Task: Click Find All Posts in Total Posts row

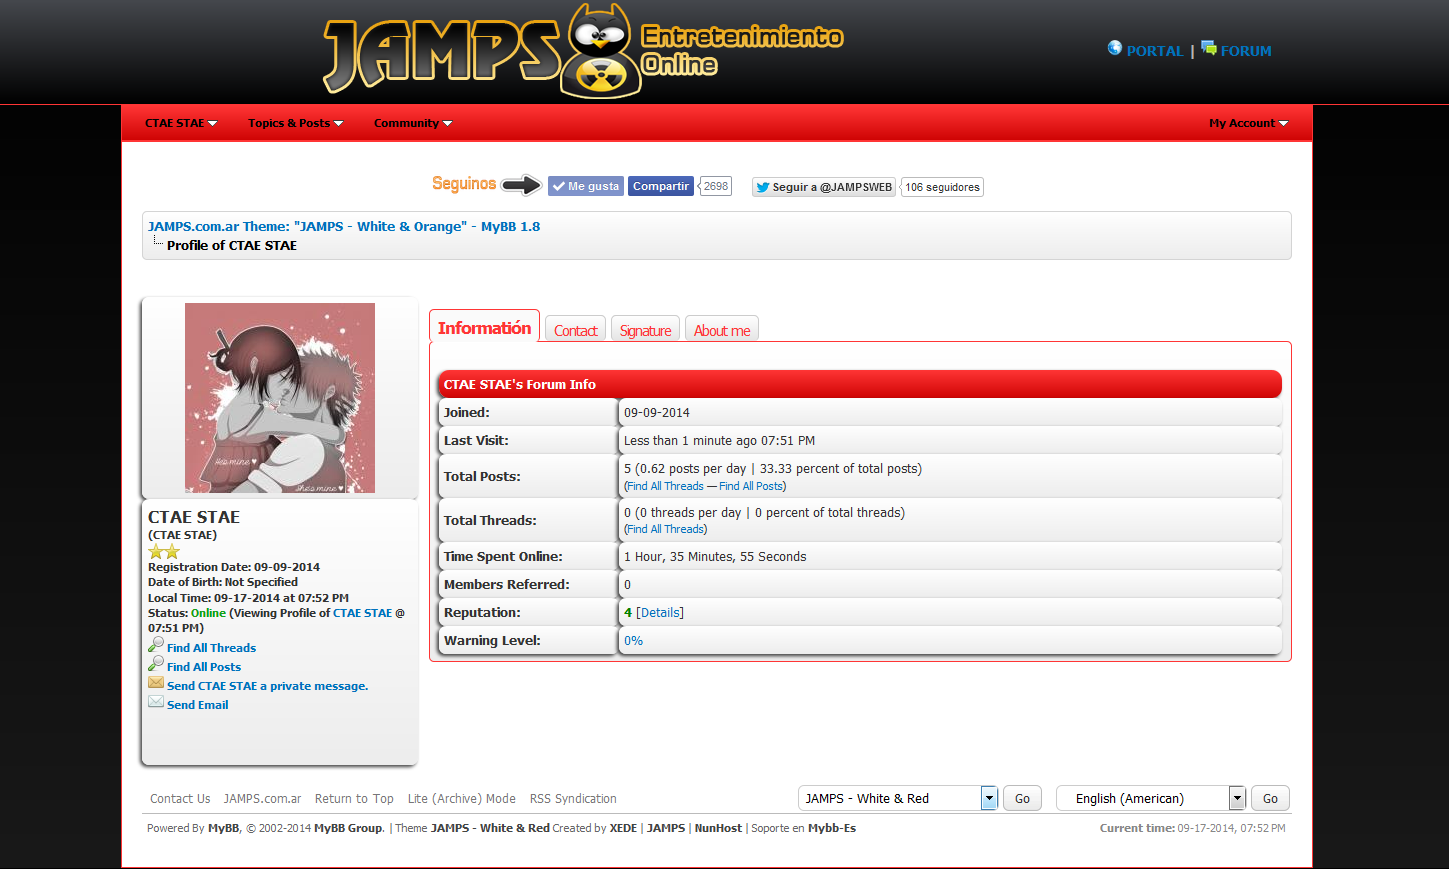Action: coord(752,486)
